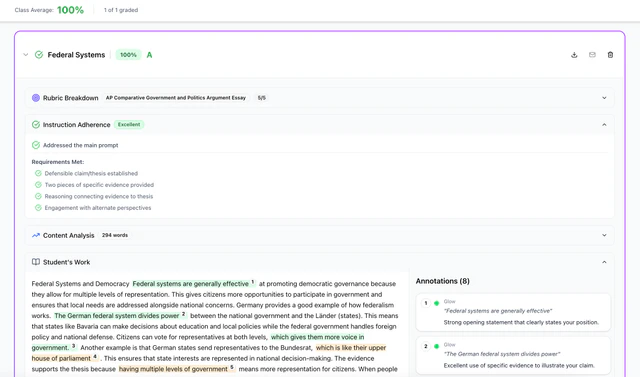Click the purple Rubric Breakdown icon
This screenshot has height=377, width=640.
coord(36,98)
